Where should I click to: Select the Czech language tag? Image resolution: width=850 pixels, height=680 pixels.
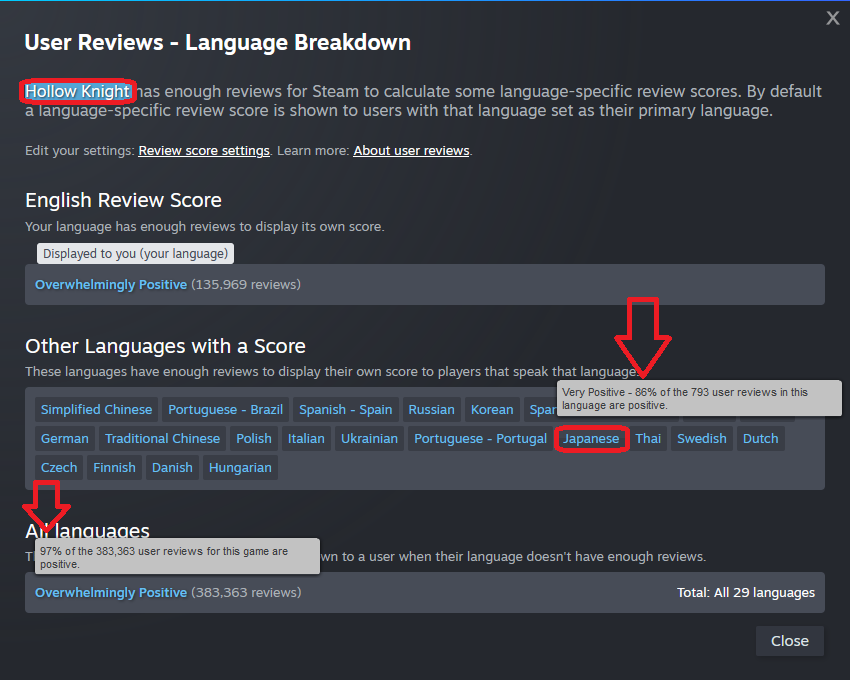[x=59, y=467]
